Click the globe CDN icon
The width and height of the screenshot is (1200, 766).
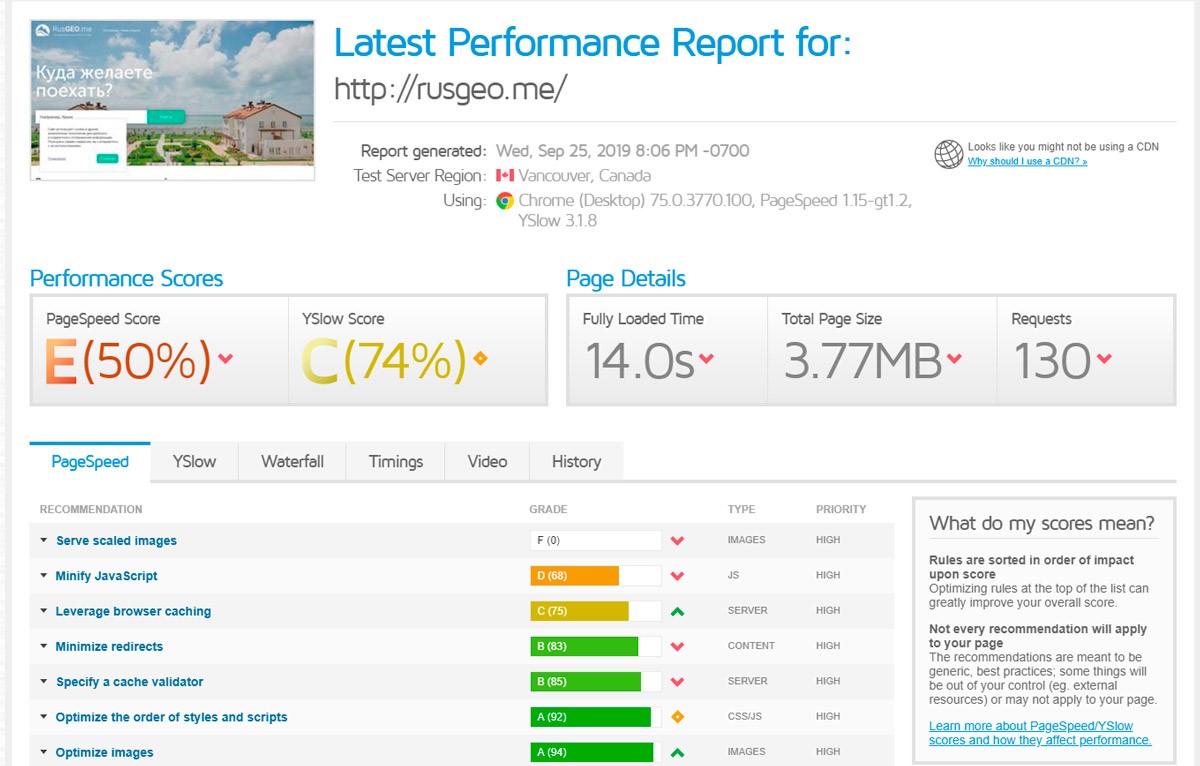948,154
